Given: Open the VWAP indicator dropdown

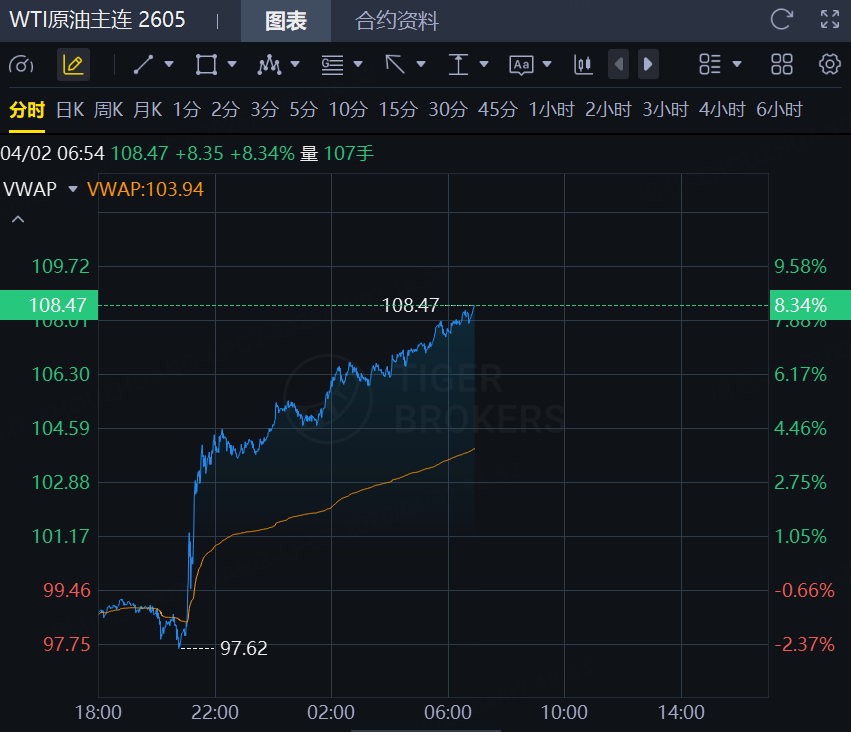Looking at the screenshot, I should coord(72,189).
